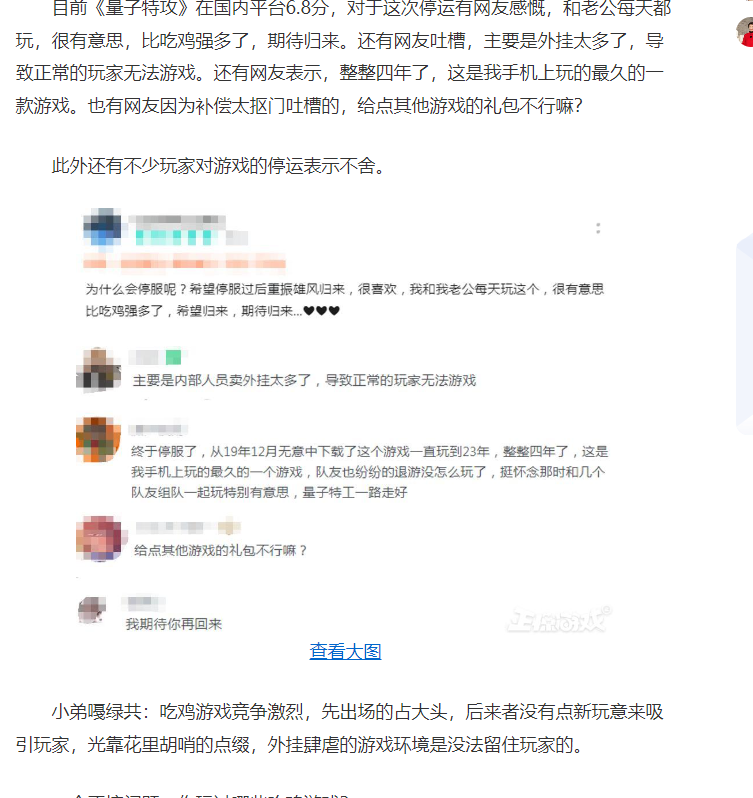The height and width of the screenshot is (798, 753).
Task: Click the comment 为什么会停服呢
Action: (344, 300)
